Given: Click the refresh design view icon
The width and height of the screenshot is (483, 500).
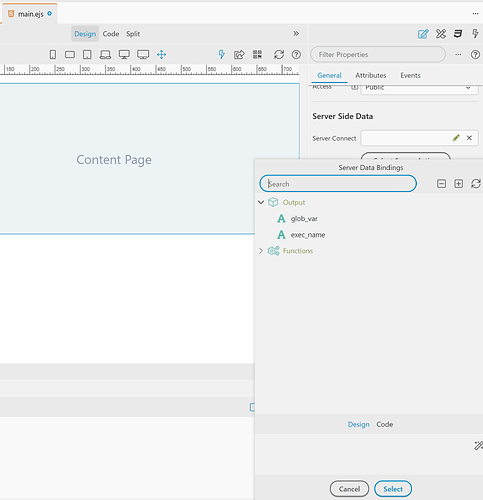Looking at the screenshot, I should [279, 54].
